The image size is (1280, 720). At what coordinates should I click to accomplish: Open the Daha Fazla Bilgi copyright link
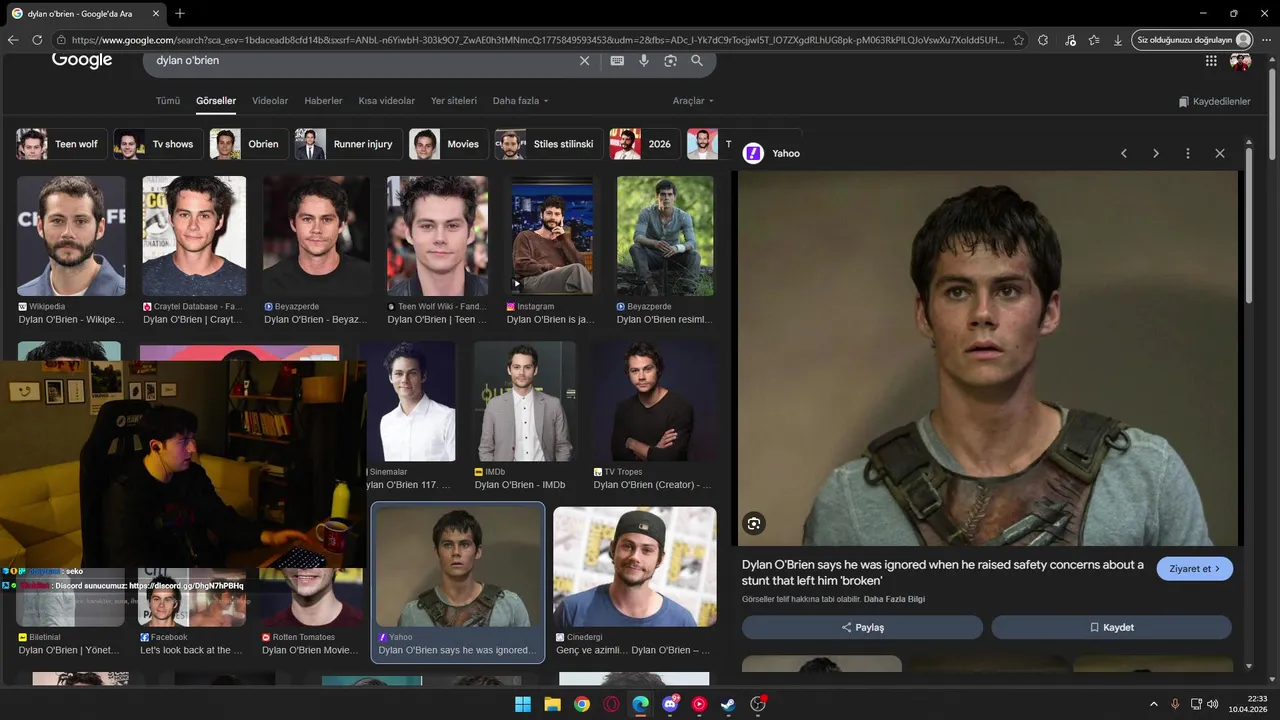[894, 599]
